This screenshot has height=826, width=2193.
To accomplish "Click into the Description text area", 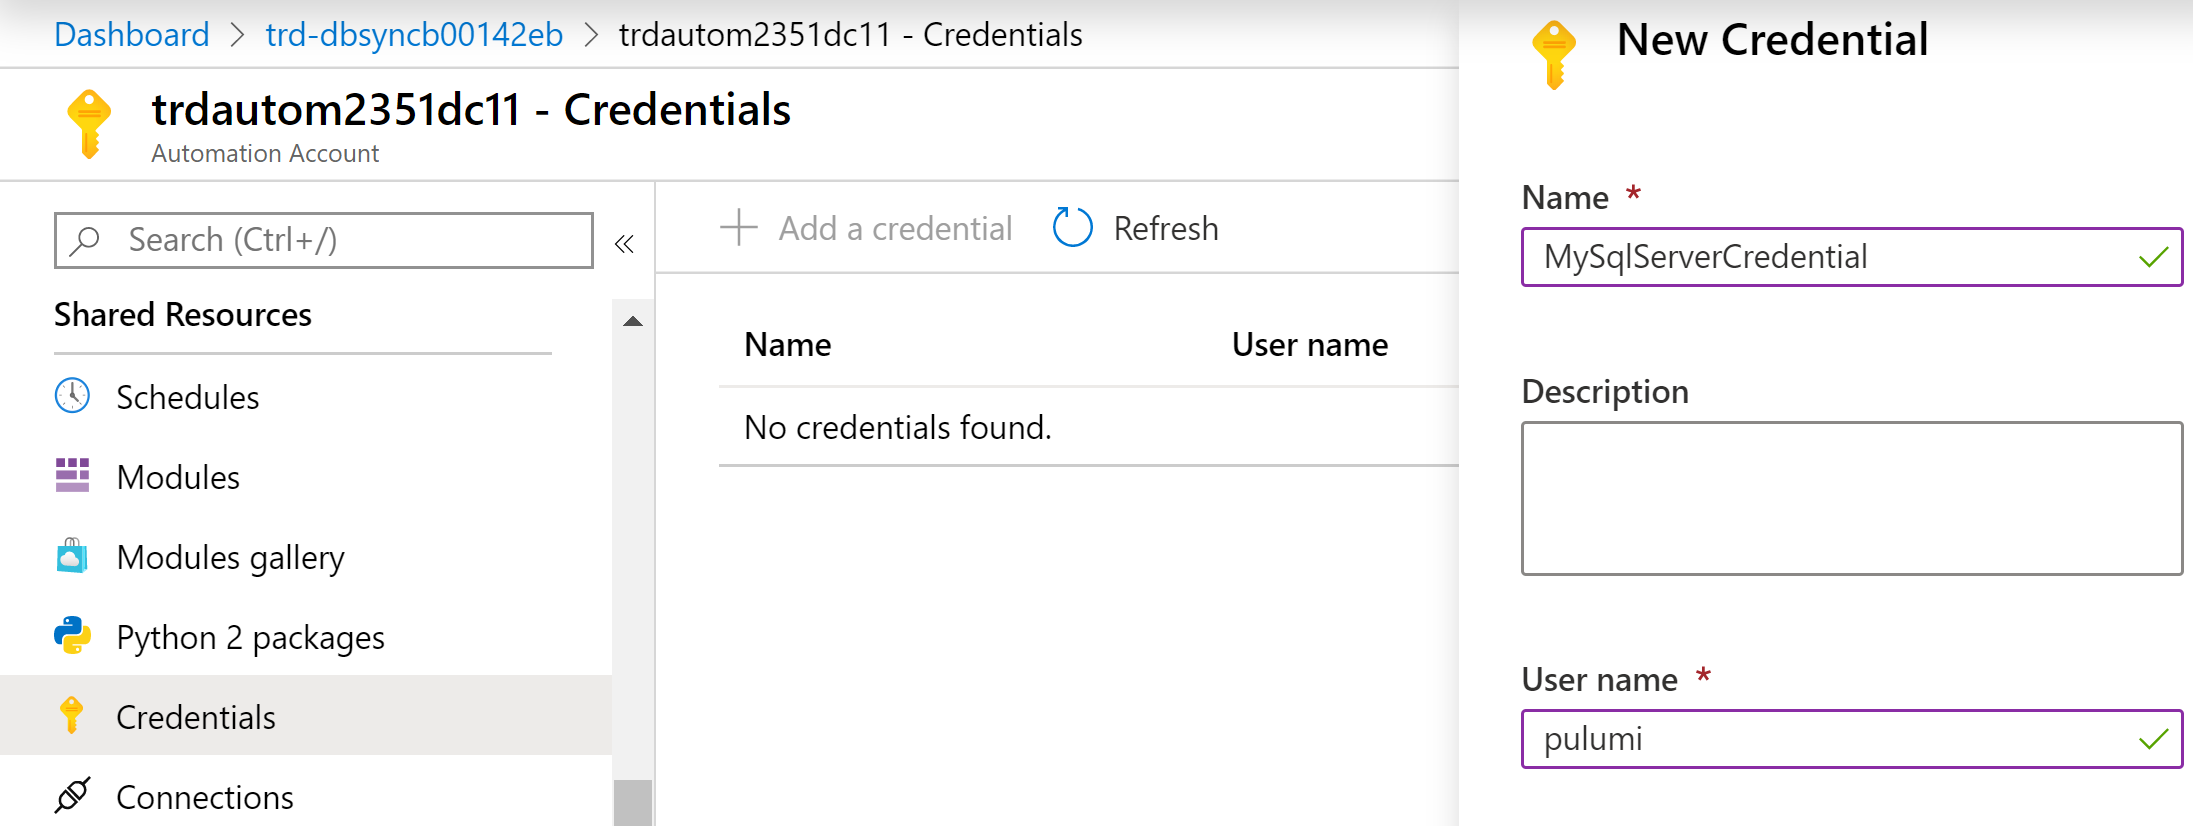I will click(x=1851, y=498).
